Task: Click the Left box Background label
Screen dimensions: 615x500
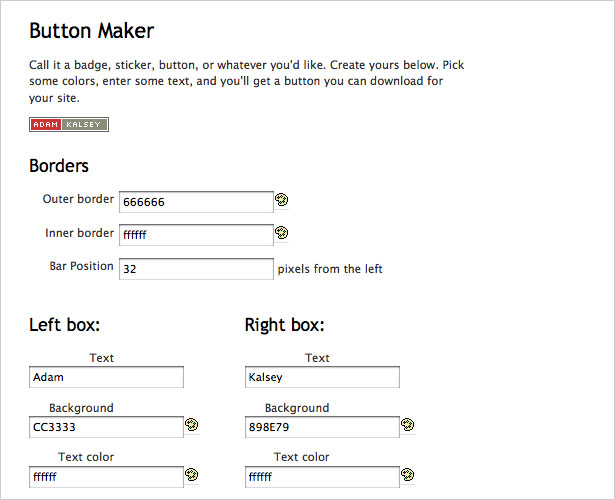Action: (81, 408)
